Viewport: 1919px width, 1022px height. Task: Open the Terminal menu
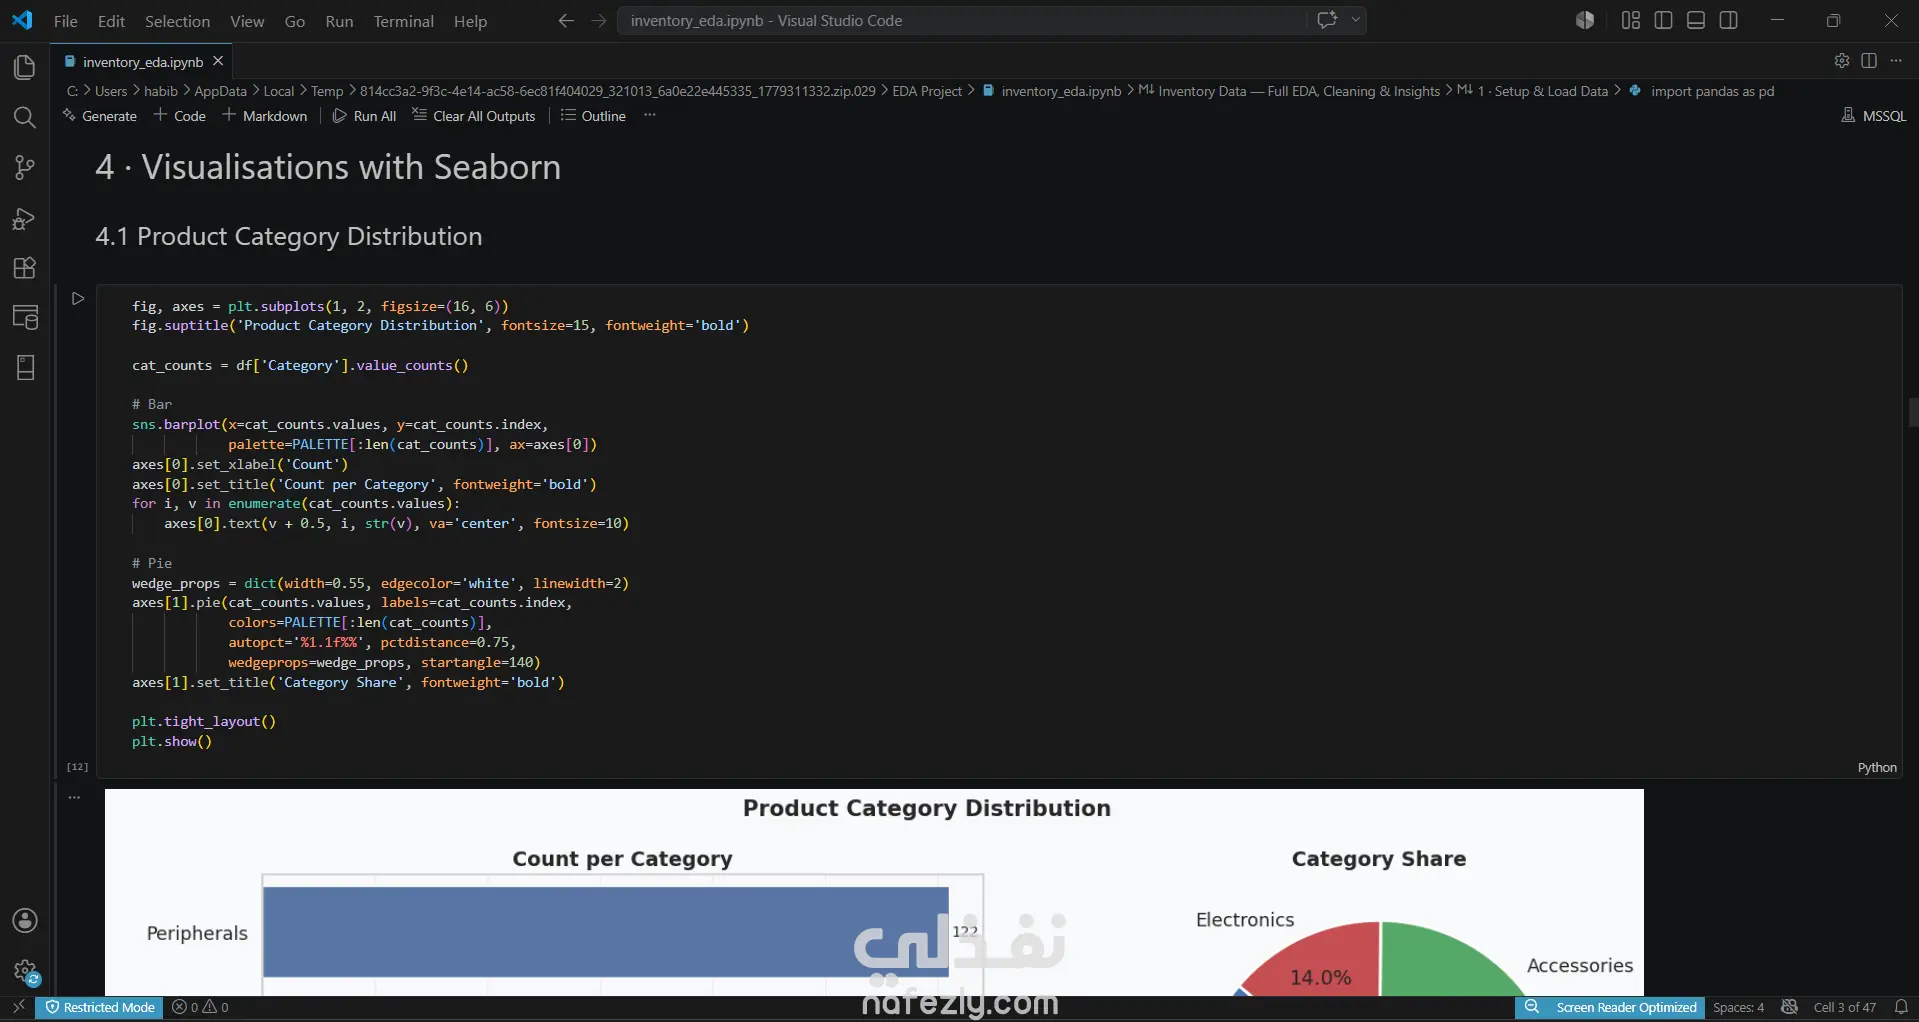[404, 21]
